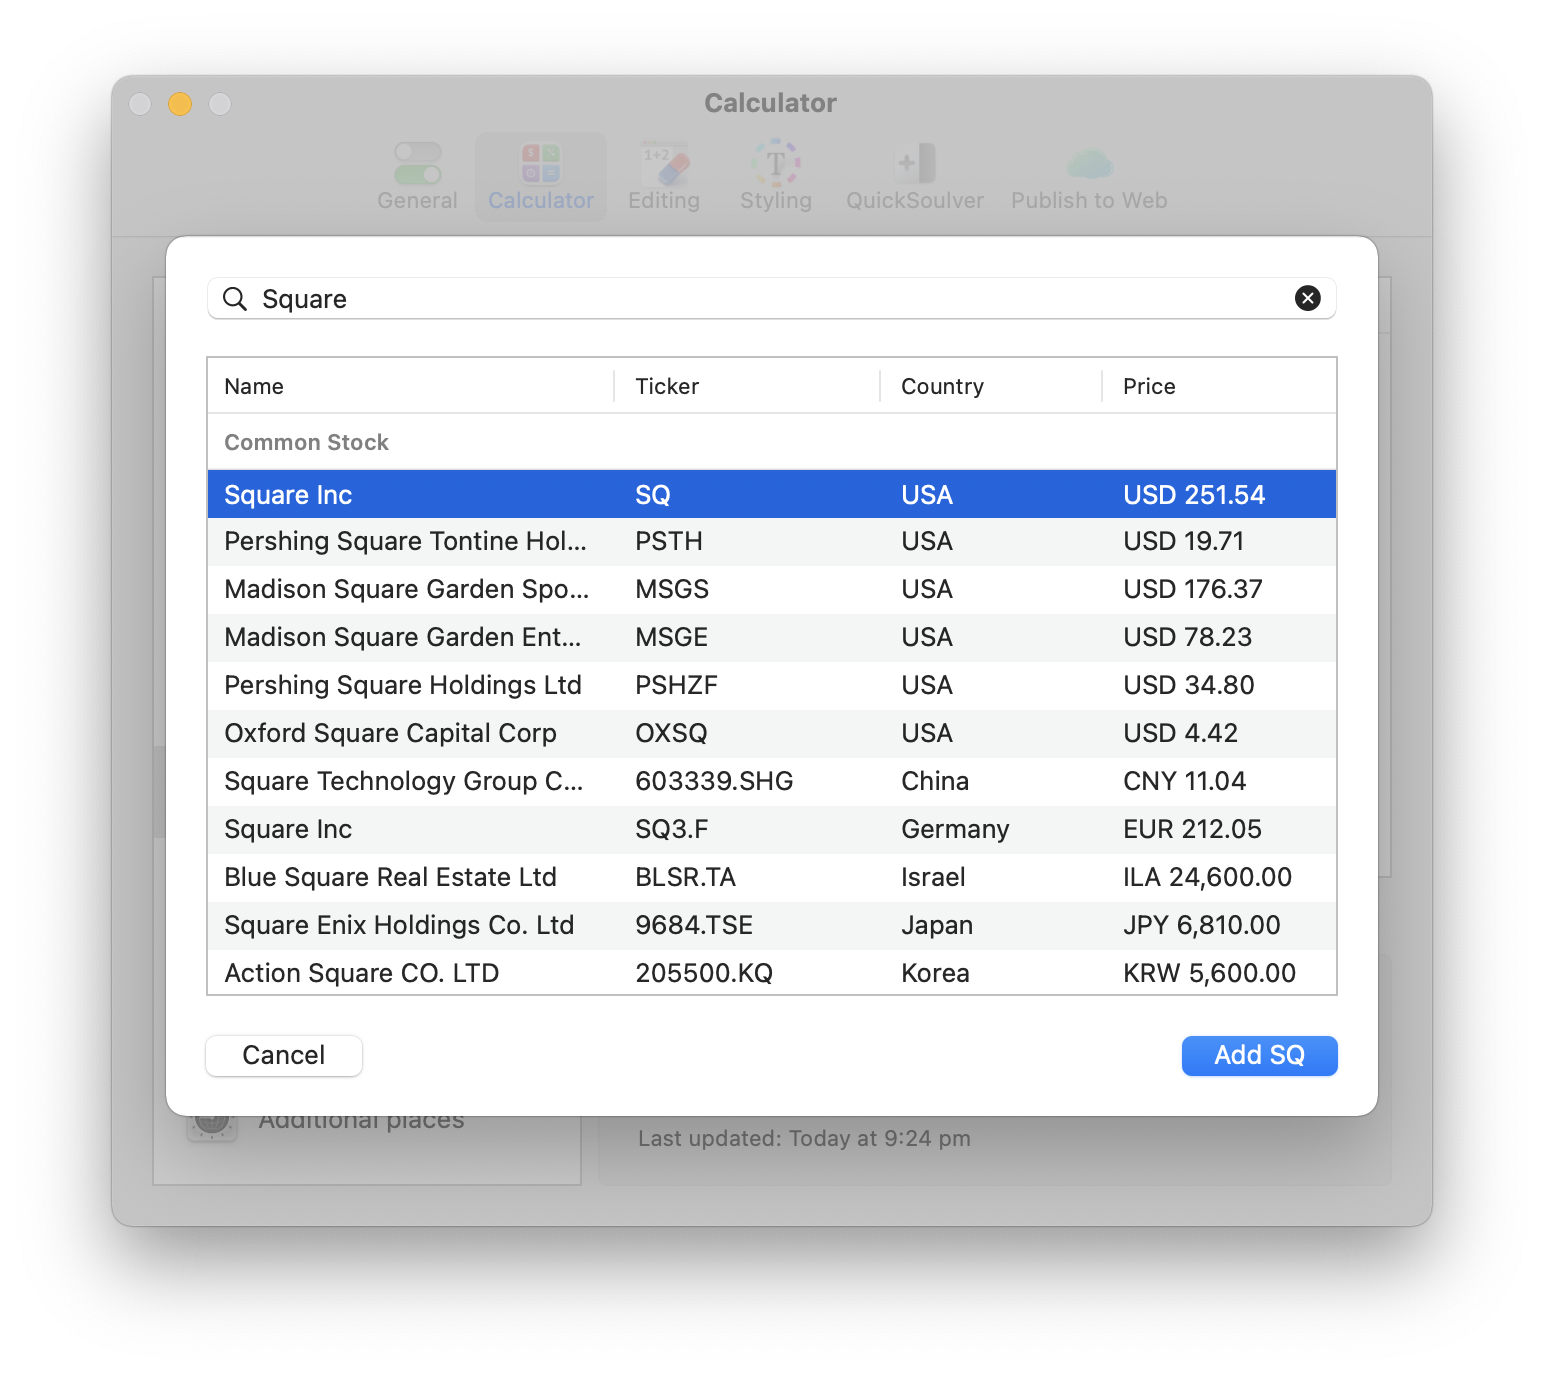Clear the Square search text

(1307, 298)
